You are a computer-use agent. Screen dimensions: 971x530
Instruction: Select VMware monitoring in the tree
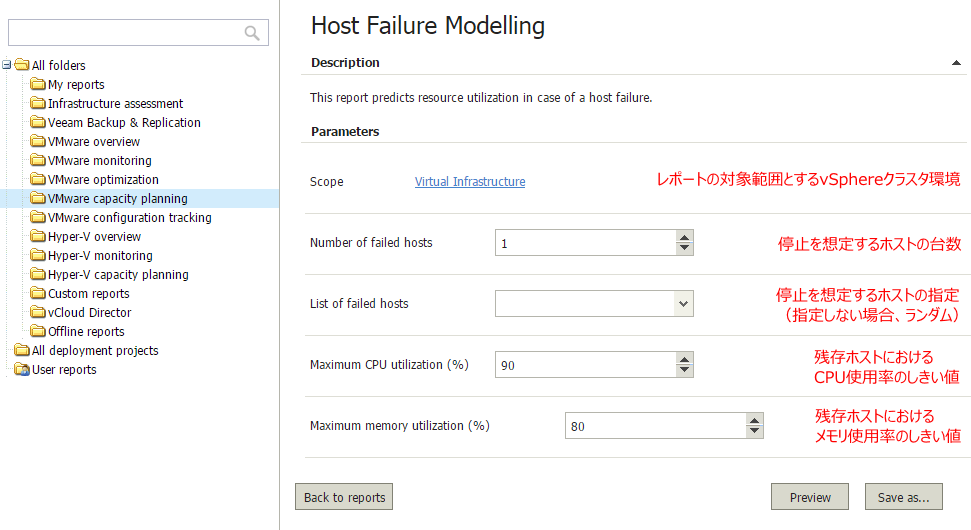click(x=100, y=160)
